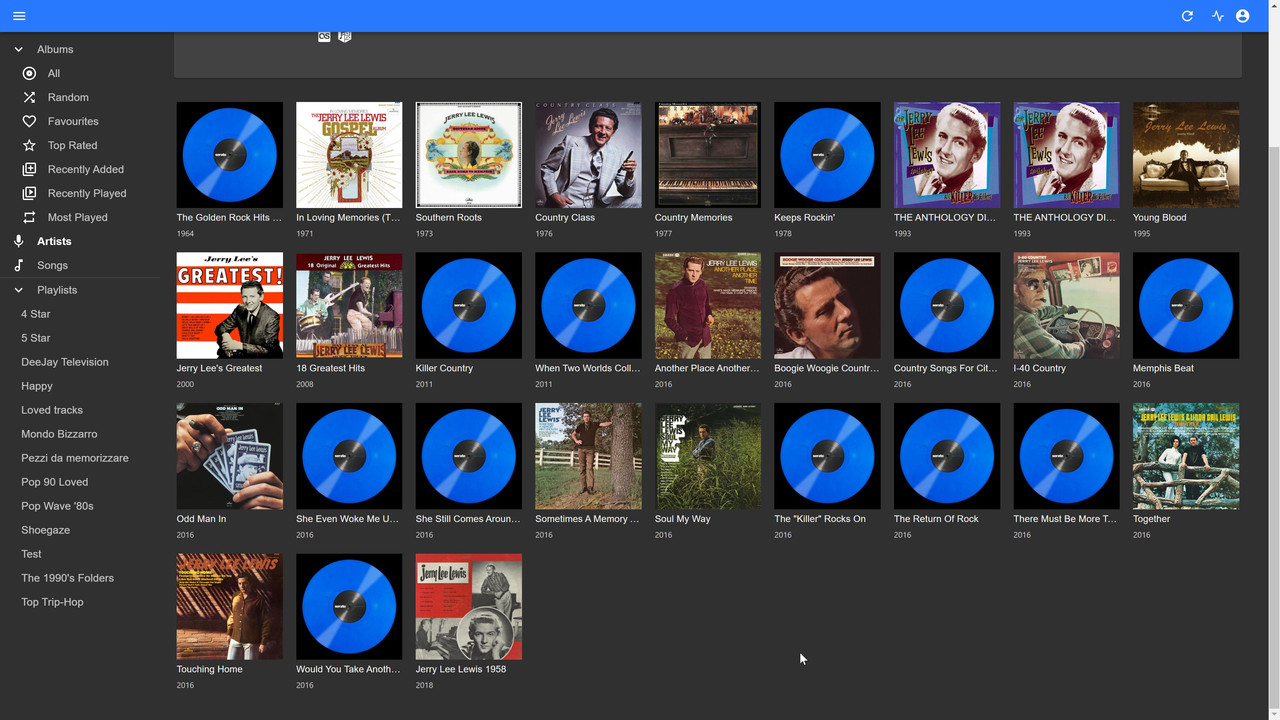This screenshot has height=720, width=1280.
Task: Open the I-40 Country album cover
Action: coord(1066,305)
